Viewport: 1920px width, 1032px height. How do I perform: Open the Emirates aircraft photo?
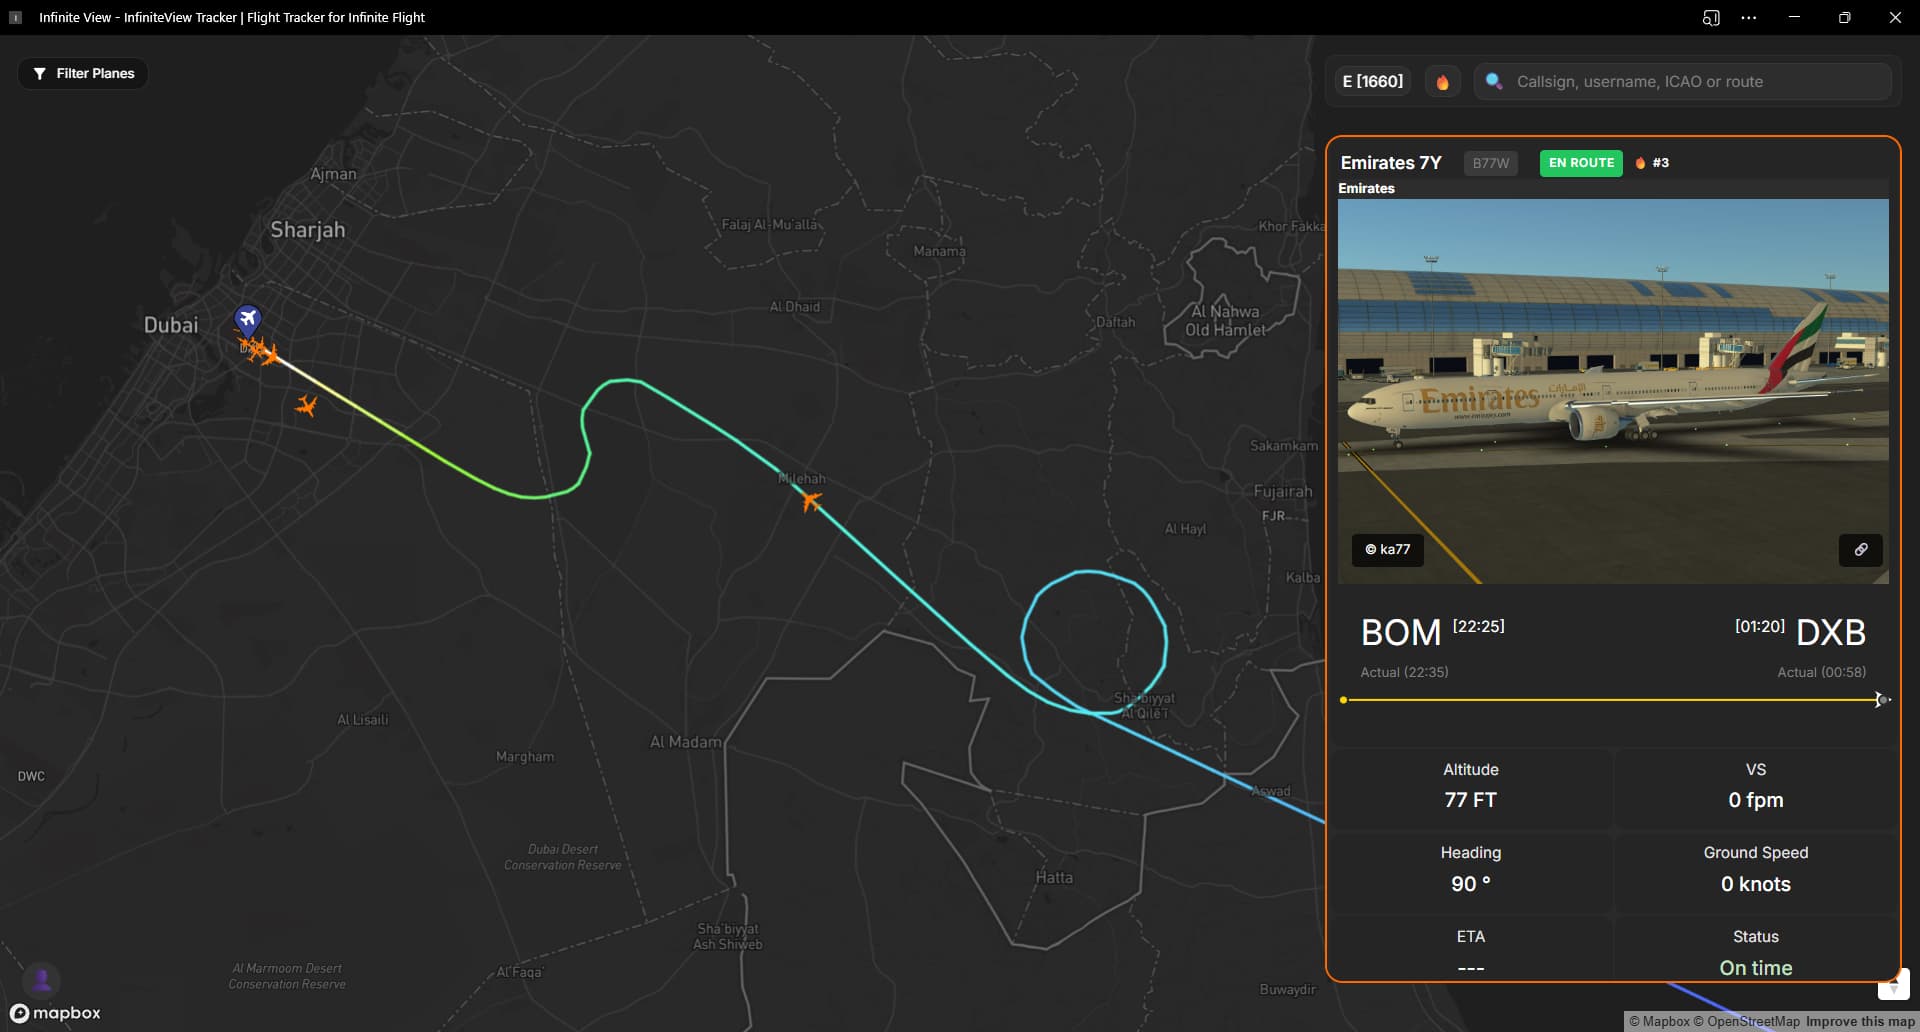(x=1613, y=390)
